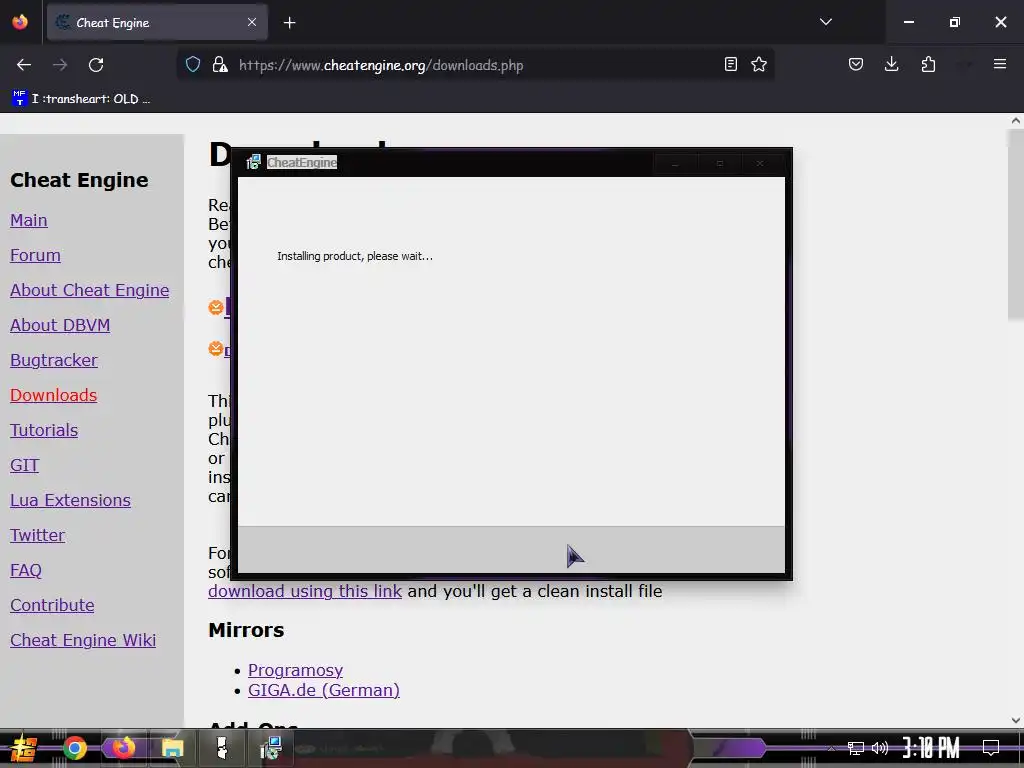The width and height of the screenshot is (1024, 768).
Task: Show site security padlock information
Action: coord(220,64)
